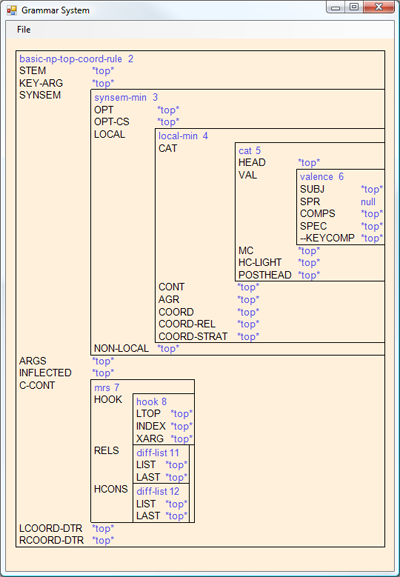Click the diff-list 12 label
Viewport: 400px width, 577px height.
pos(157,491)
